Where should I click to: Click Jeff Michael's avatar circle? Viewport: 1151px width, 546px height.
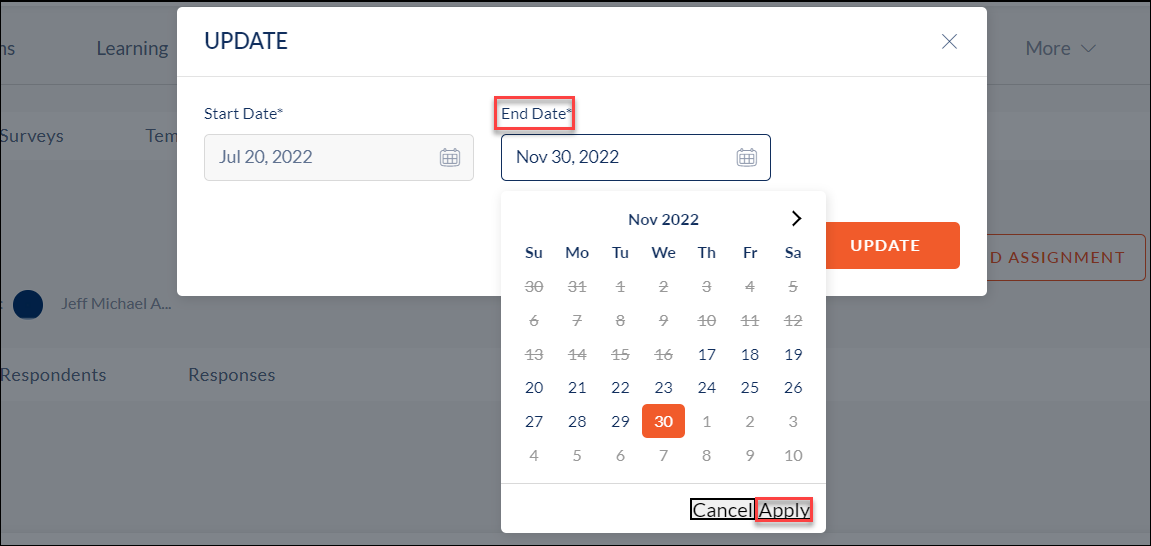[x=28, y=304]
